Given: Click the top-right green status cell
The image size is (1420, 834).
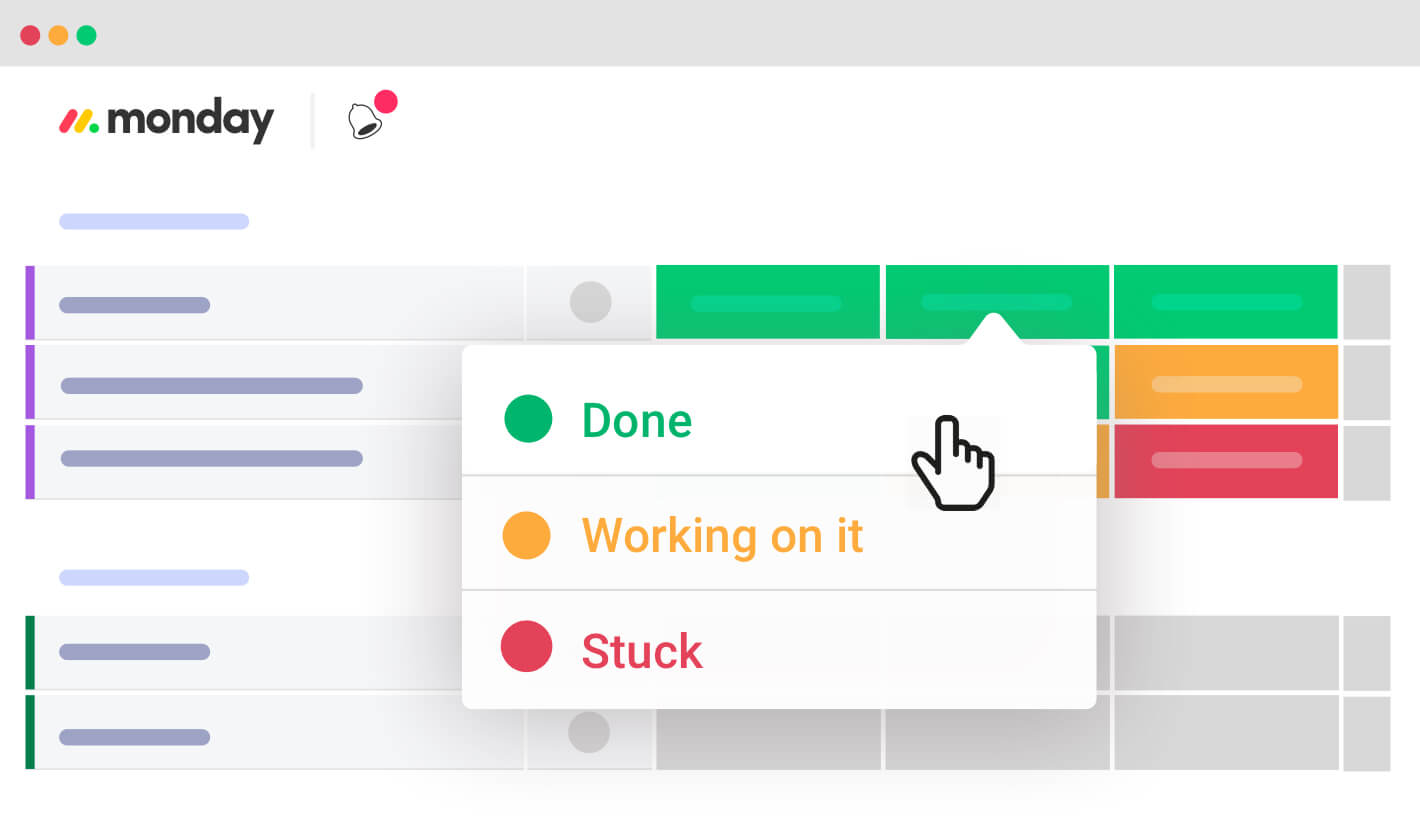Looking at the screenshot, I should [x=1226, y=302].
